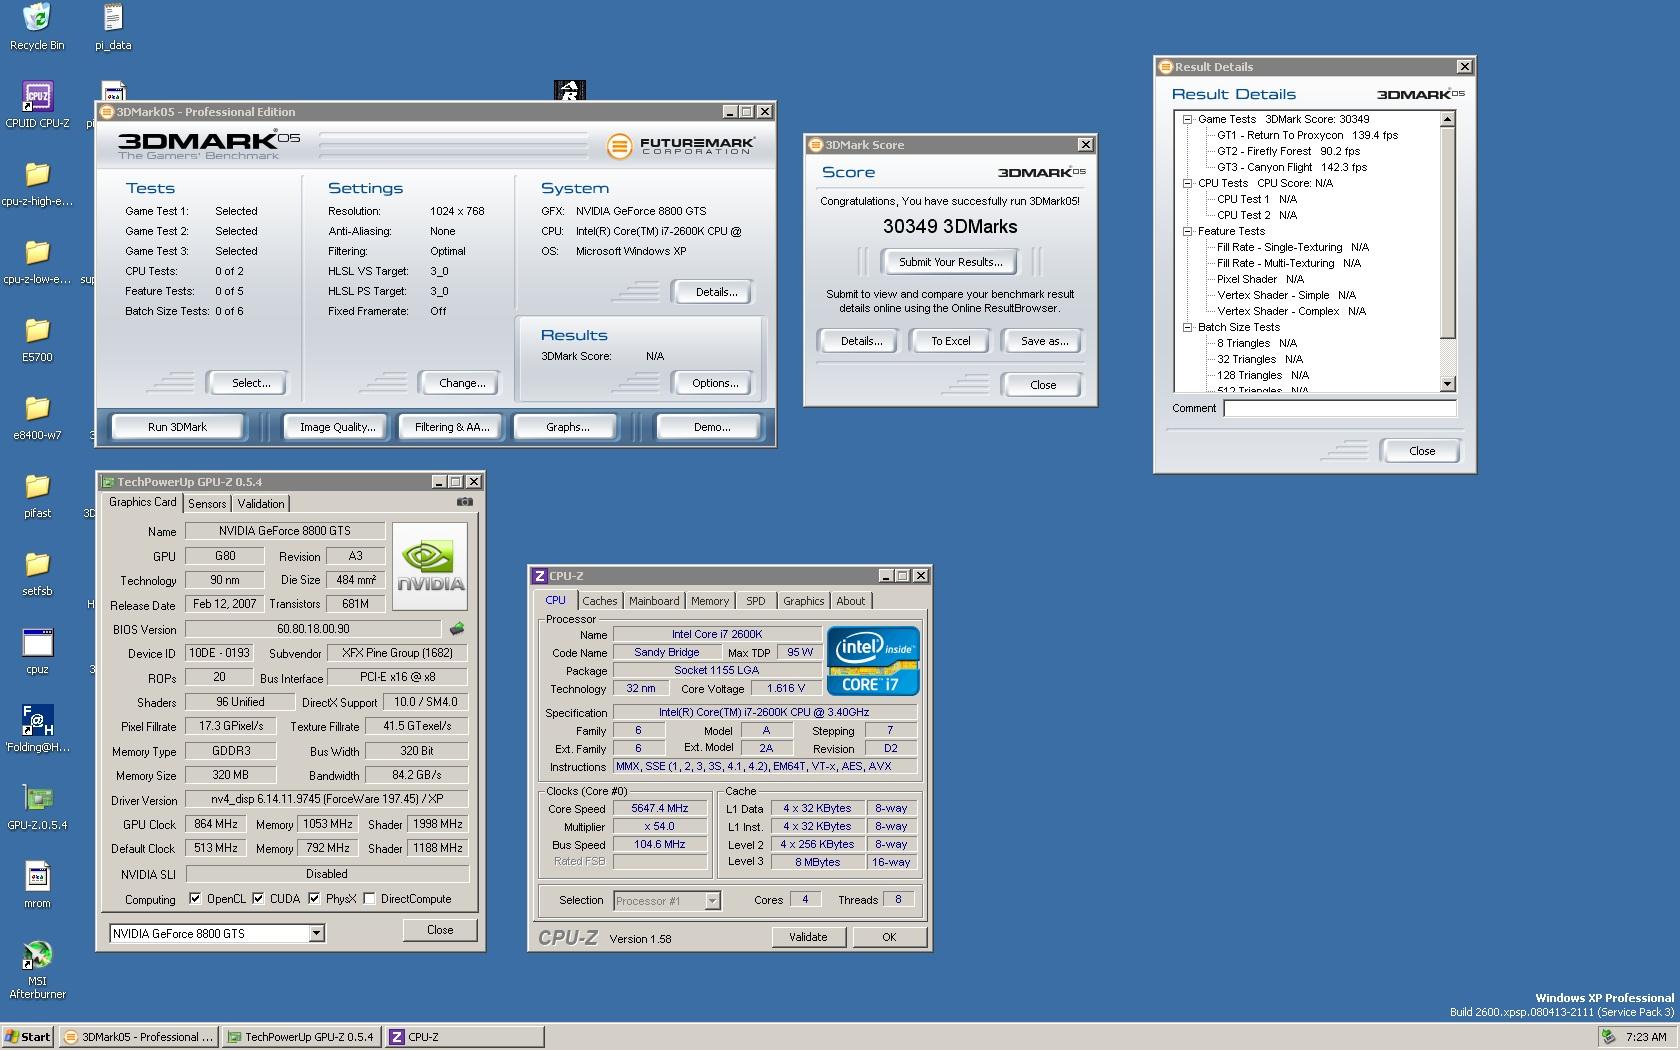Switch to the Mainboard tab in CPU-Z
The height and width of the screenshot is (1050, 1680).
(x=654, y=601)
